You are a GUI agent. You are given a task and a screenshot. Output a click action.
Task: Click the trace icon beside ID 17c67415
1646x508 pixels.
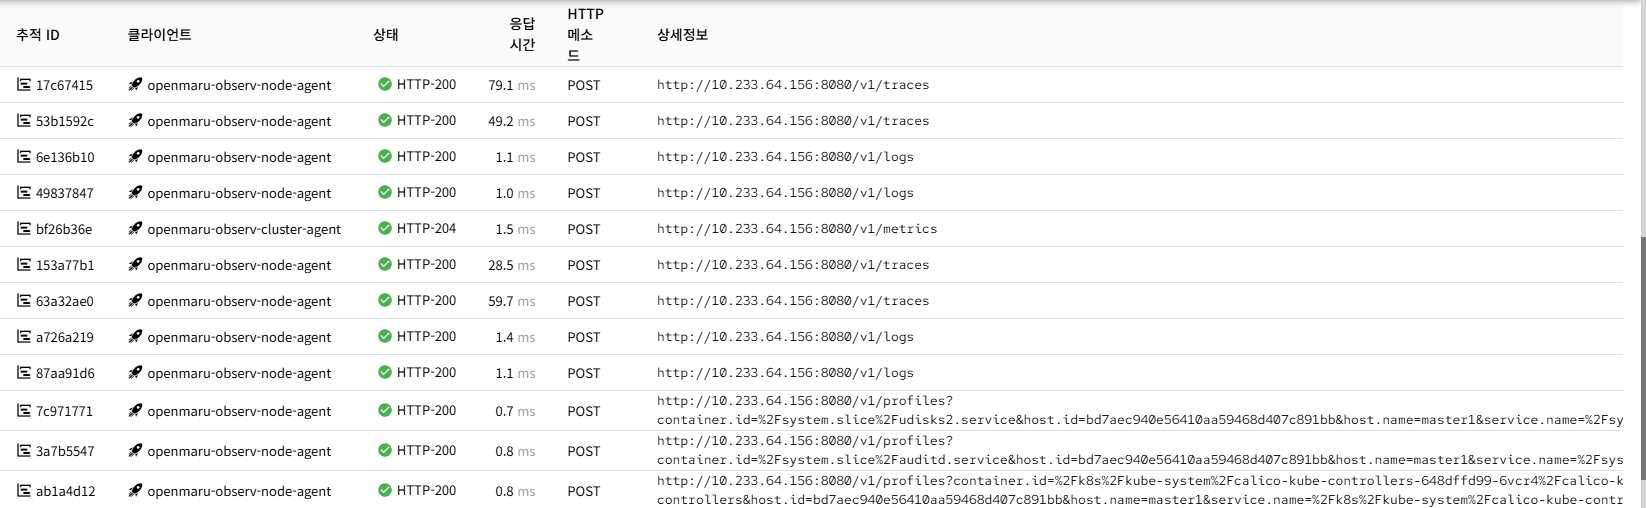point(24,85)
